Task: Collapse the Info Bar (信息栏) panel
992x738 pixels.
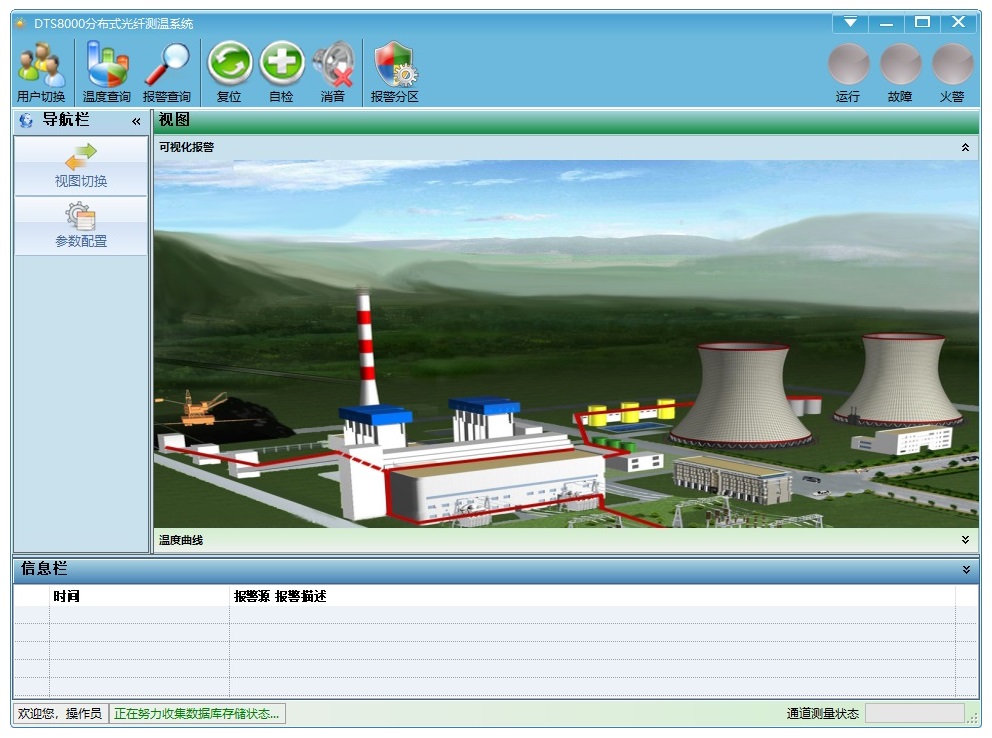Action: (x=966, y=569)
